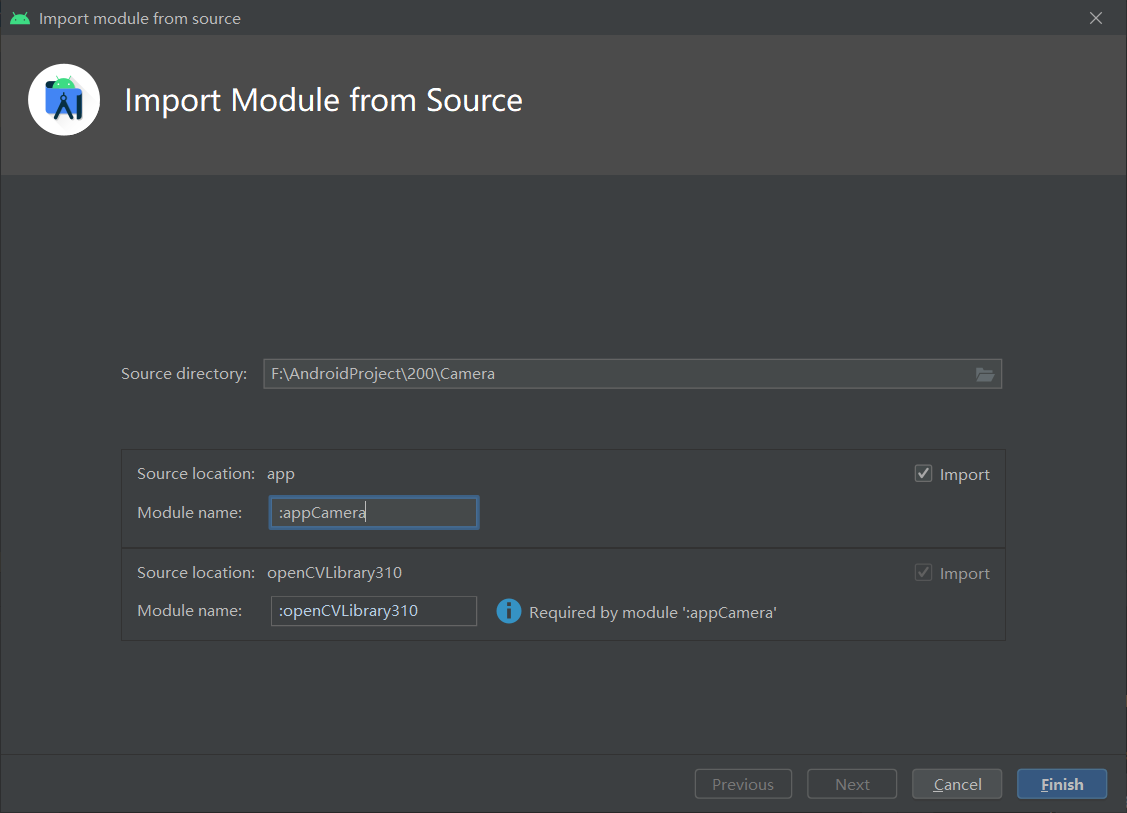
Task: Click Finish to import the modules
Action: click(x=1061, y=784)
